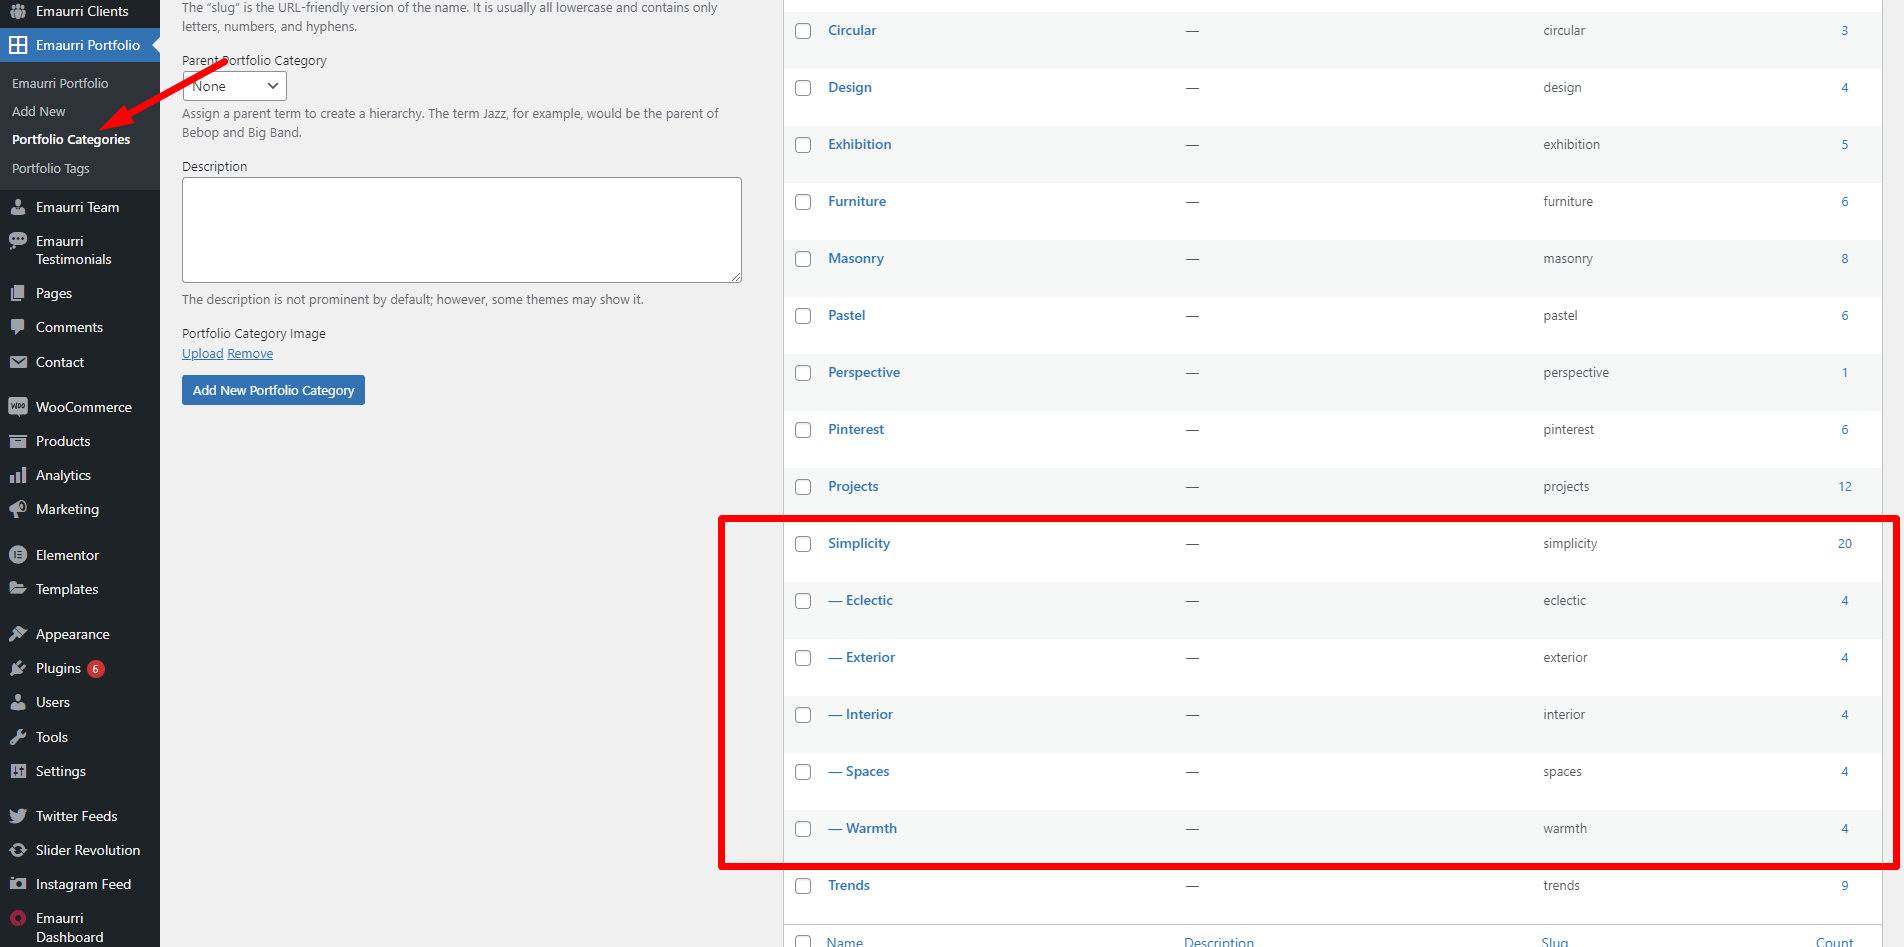Tick the Exhibition row checkbox
The image size is (1904, 947).
(x=803, y=145)
